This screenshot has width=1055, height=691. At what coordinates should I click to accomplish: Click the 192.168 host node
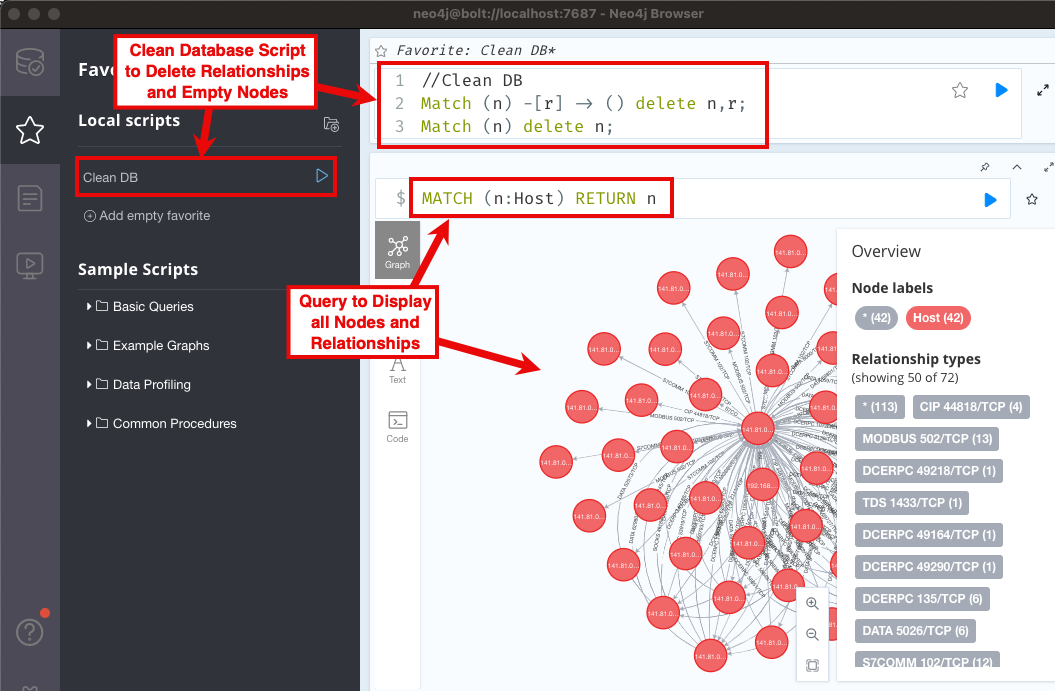(x=762, y=484)
